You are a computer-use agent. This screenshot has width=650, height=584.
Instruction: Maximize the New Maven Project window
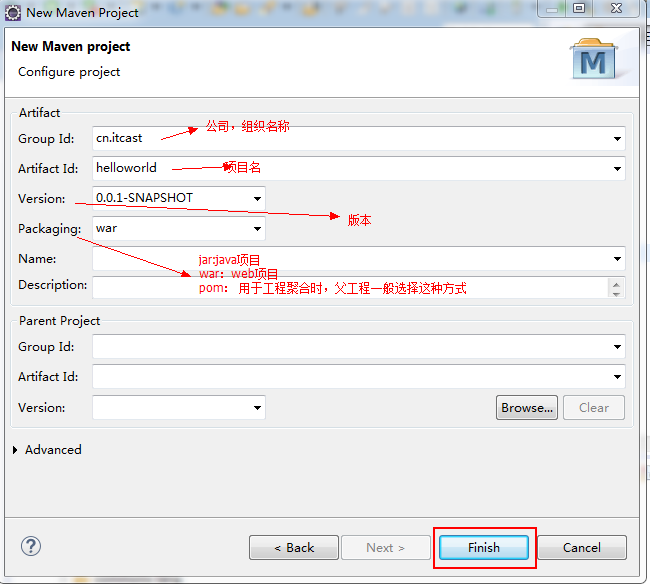point(579,8)
